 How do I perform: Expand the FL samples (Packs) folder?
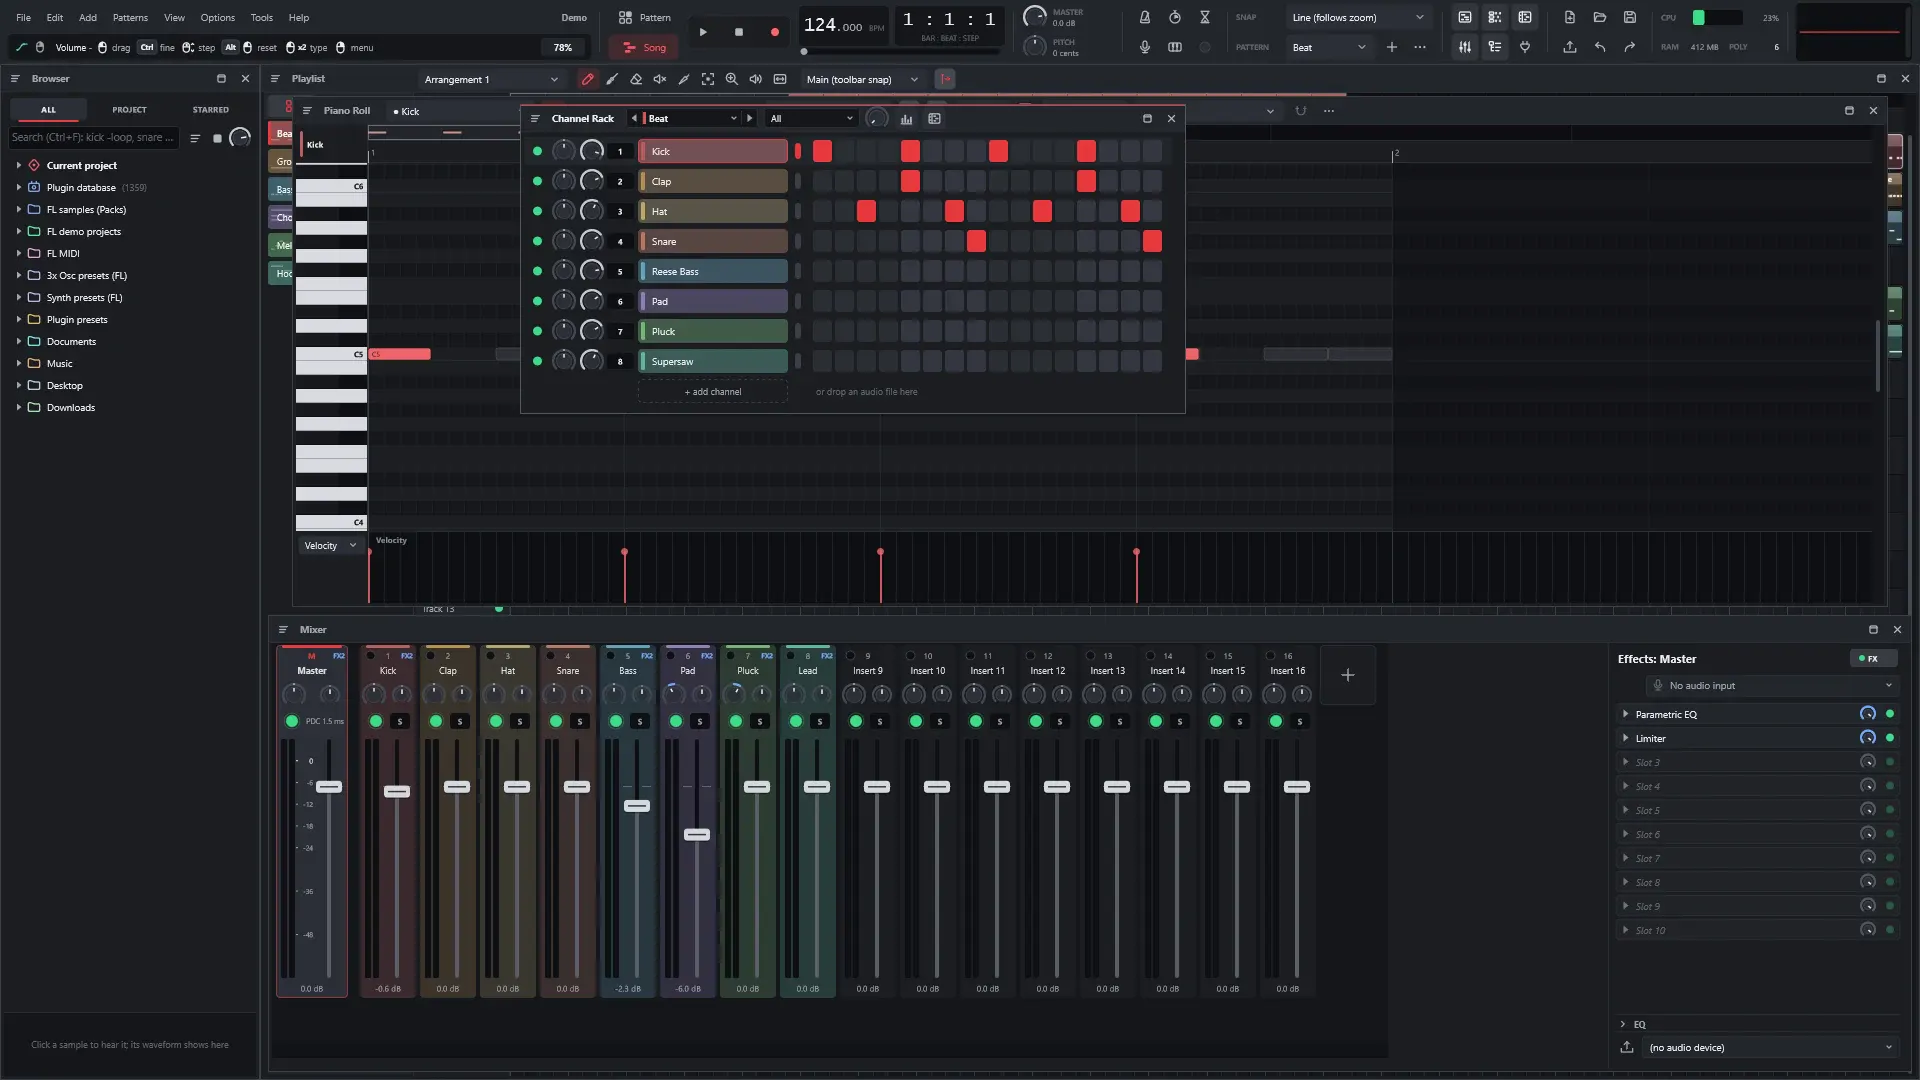(x=19, y=209)
